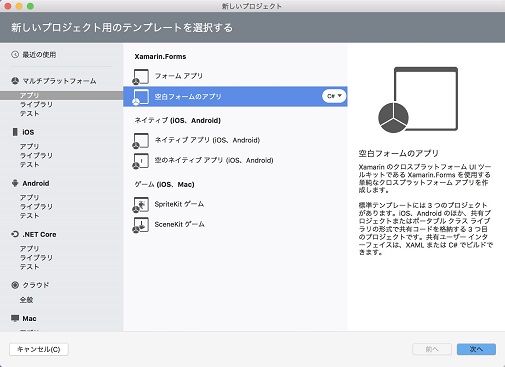The height and width of the screenshot is (367, 505).
Task: Click the マルチプラットフォーム category icon
Action: pyautogui.click(x=15, y=81)
